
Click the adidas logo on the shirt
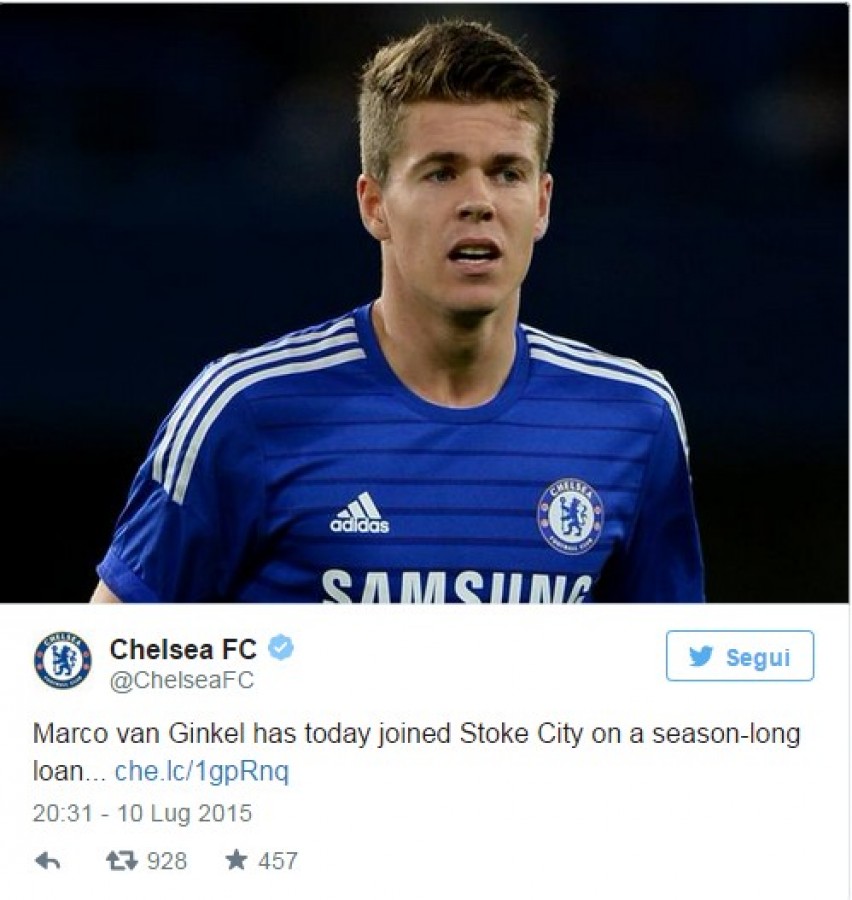point(359,513)
